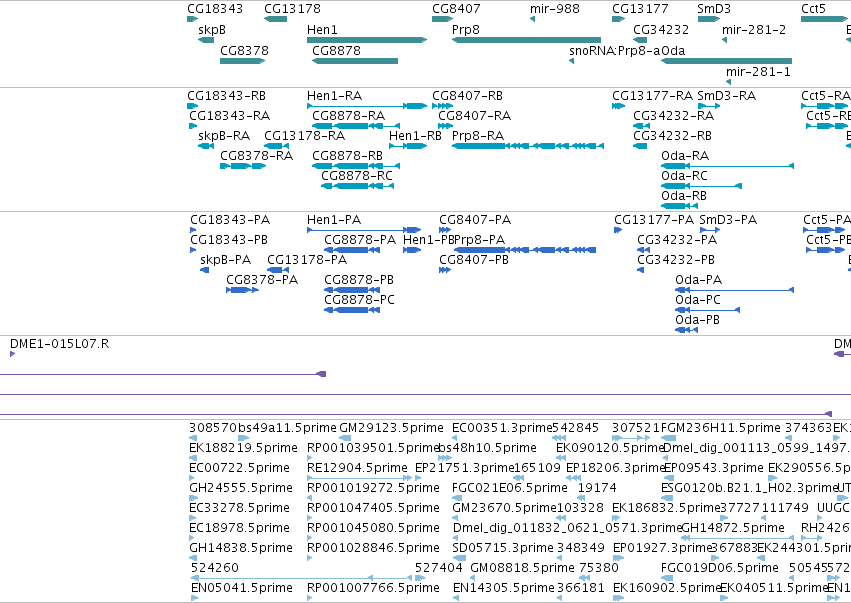The width and height of the screenshot is (851, 603).
Task: Select the Oda-RB transcript glyph
Action: tap(679, 206)
